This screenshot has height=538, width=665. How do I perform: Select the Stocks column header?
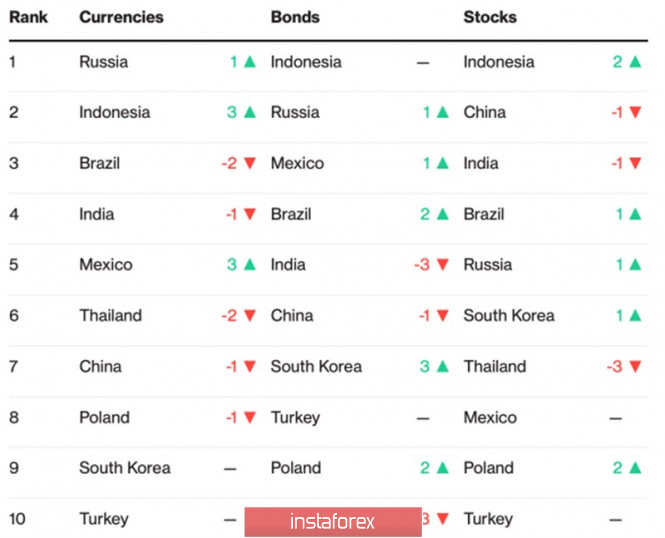pyautogui.click(x=490, y=17)
